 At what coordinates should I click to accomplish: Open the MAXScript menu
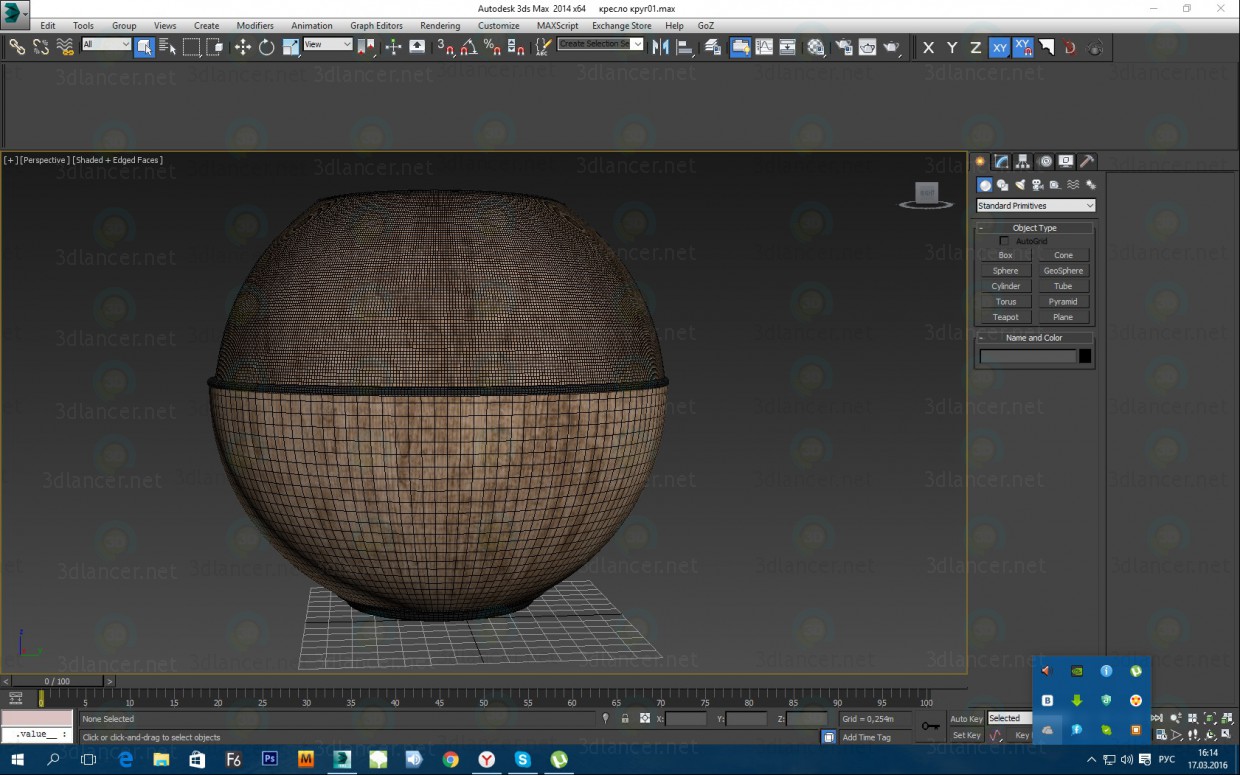click(557, 26)
